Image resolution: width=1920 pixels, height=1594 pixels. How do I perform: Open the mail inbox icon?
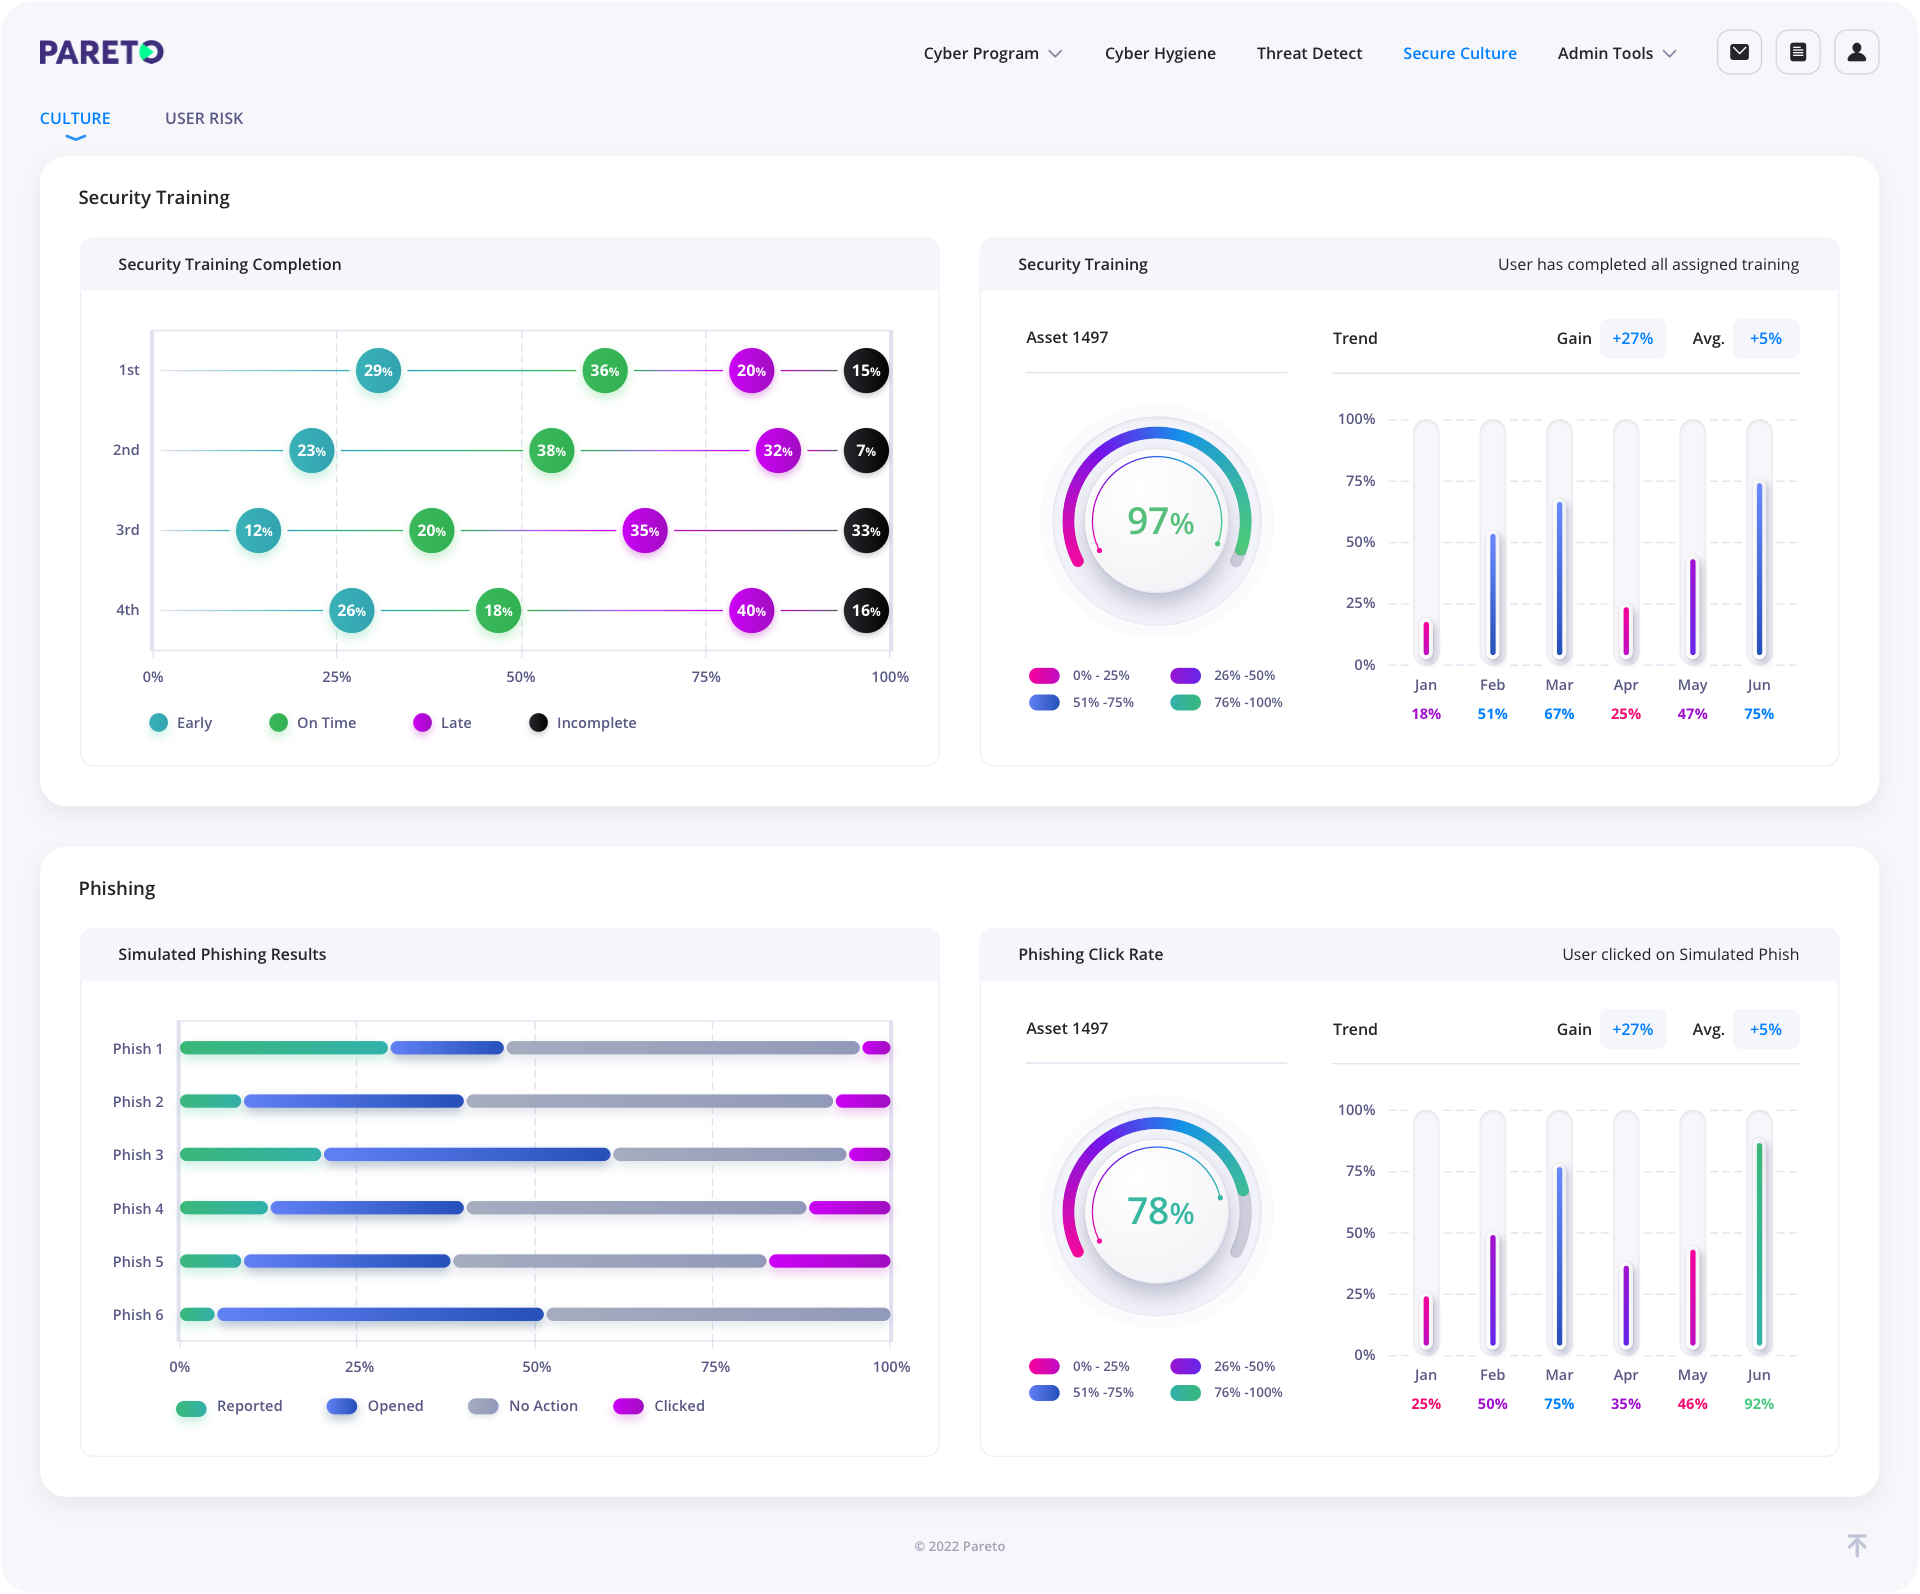point(1739,52)
